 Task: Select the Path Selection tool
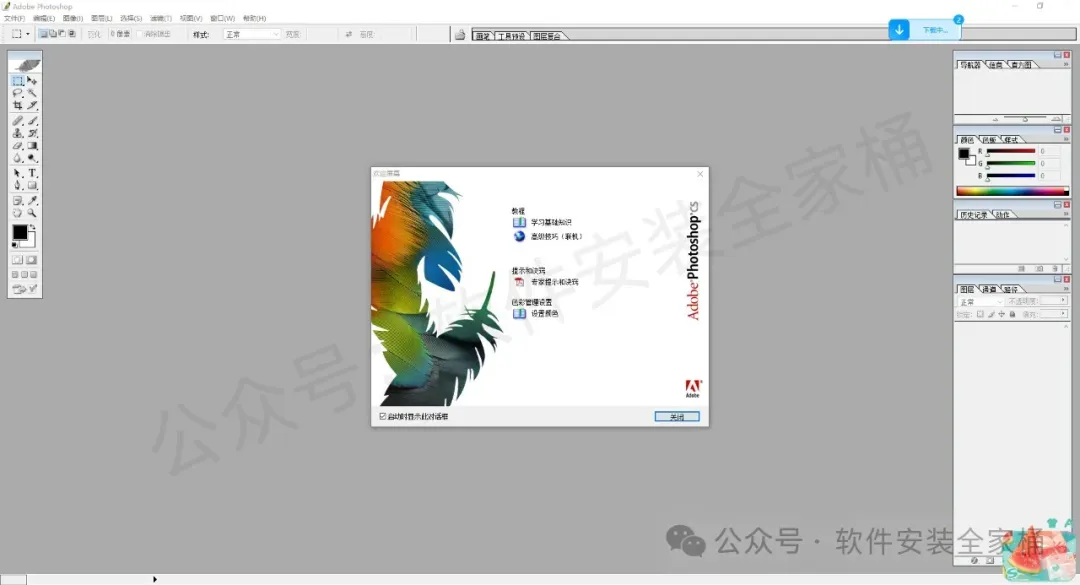click(x=18, y=173)
